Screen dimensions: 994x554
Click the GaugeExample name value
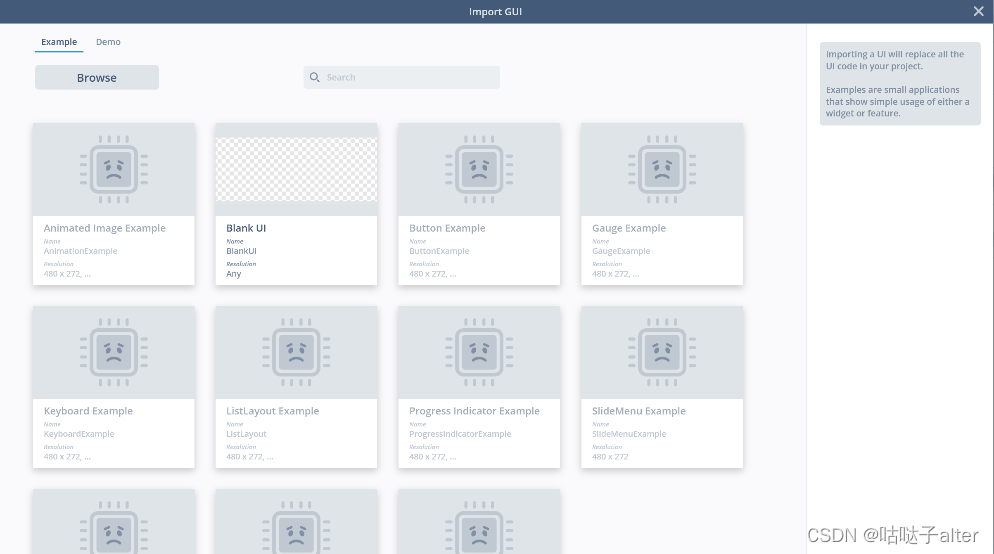coord(621,251)
